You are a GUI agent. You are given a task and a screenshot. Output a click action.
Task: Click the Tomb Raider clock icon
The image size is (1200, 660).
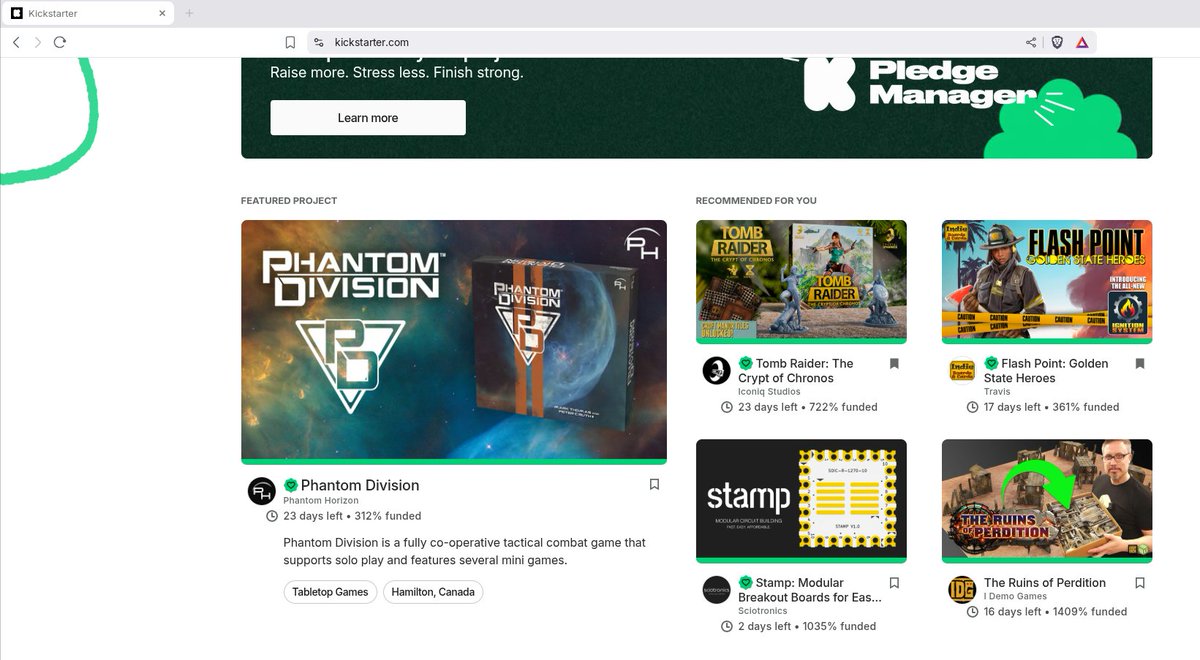pos(727,407)
